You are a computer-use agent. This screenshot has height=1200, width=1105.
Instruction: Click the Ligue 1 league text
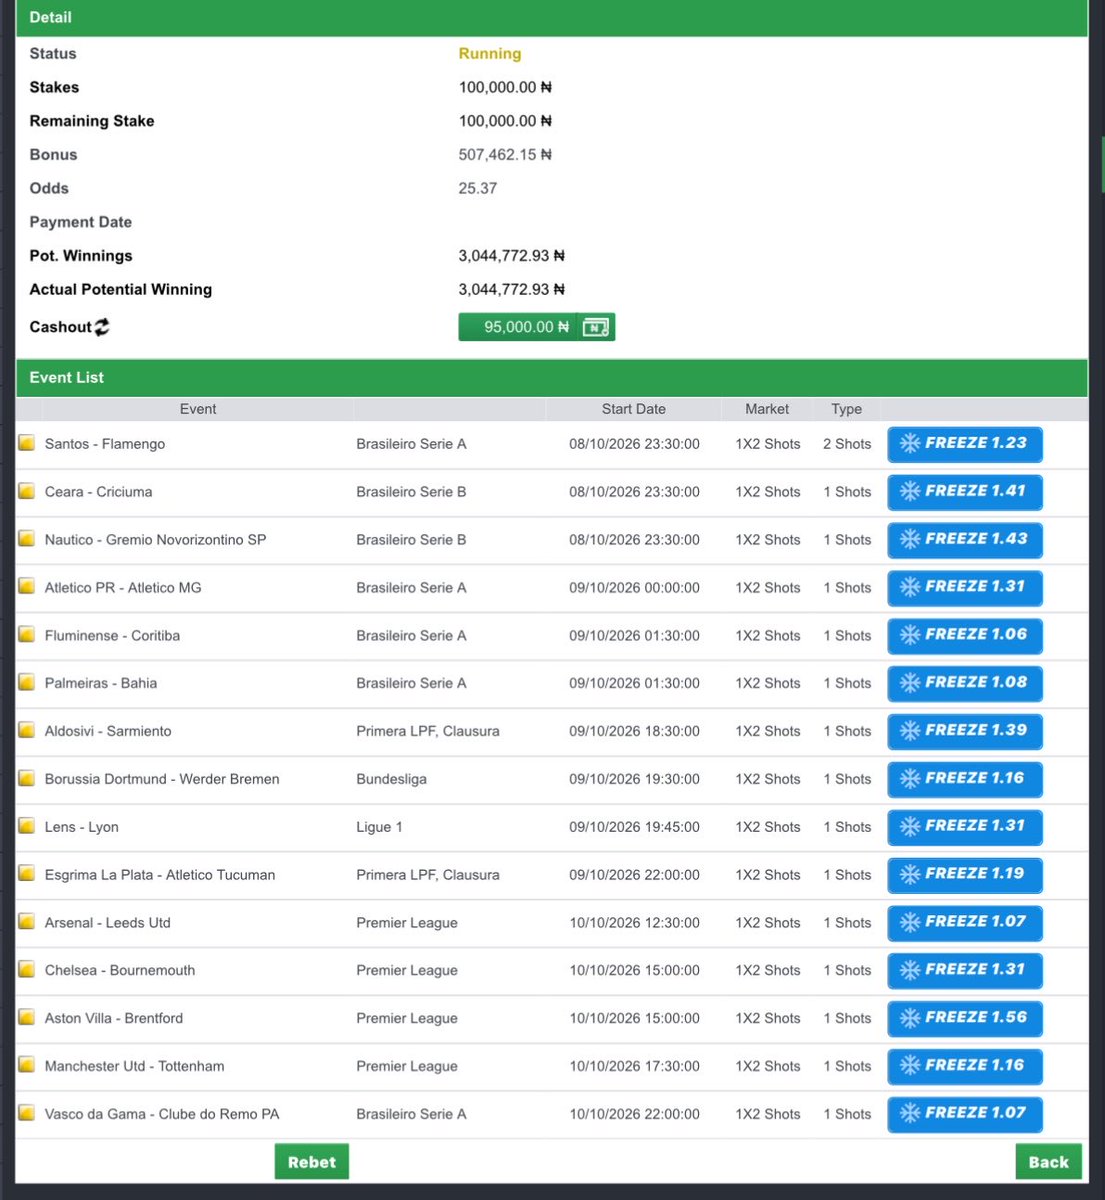pyautogui.click(x=379, y=827)
